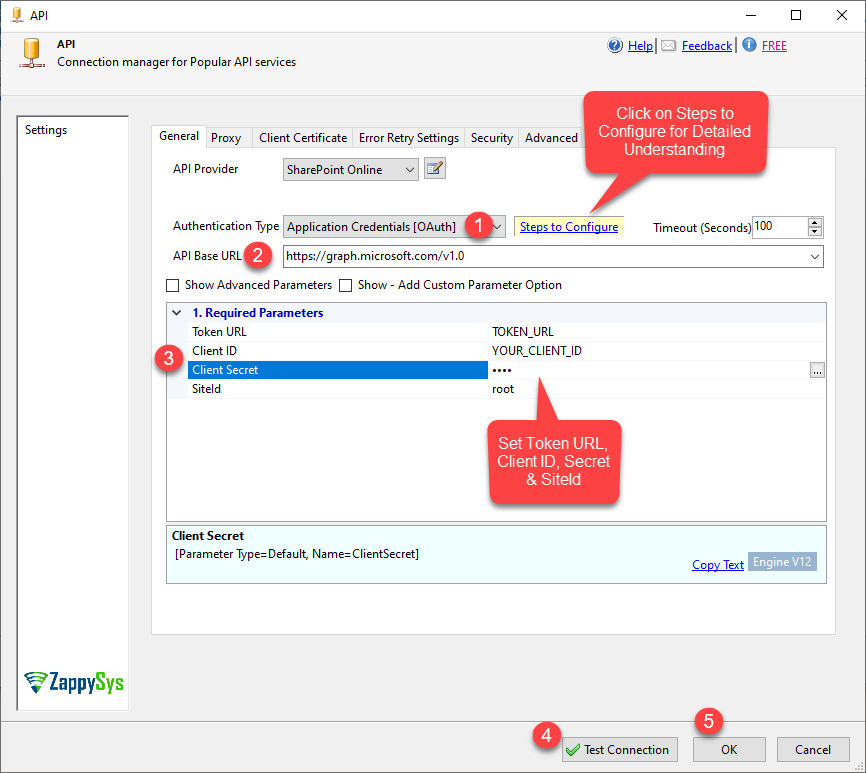Click the blue info icon near FREE
The image size is (866, 773).
click(749, 45)
